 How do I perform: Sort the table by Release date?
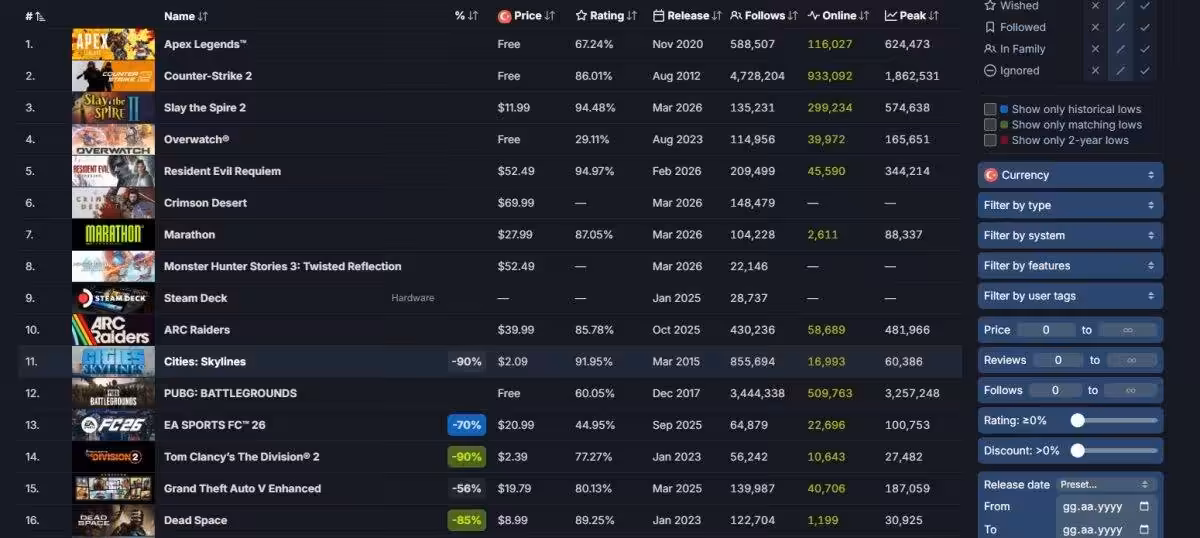click(x=688, y=16)
